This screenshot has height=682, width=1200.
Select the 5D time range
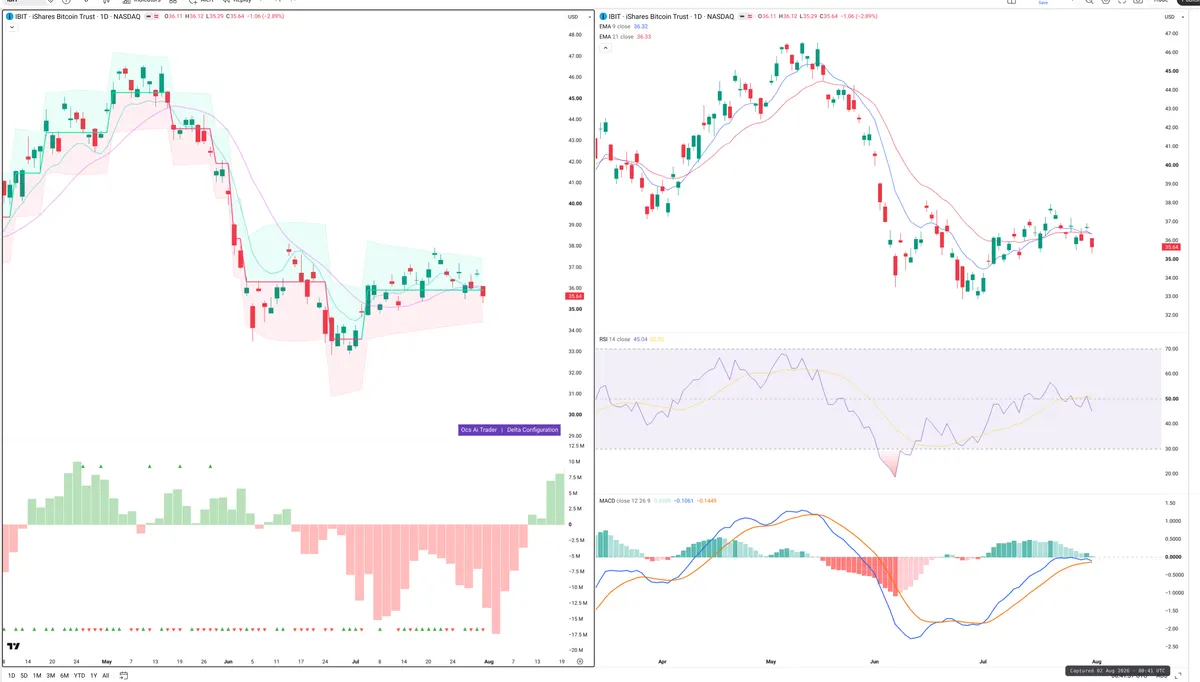pos(24,676)
